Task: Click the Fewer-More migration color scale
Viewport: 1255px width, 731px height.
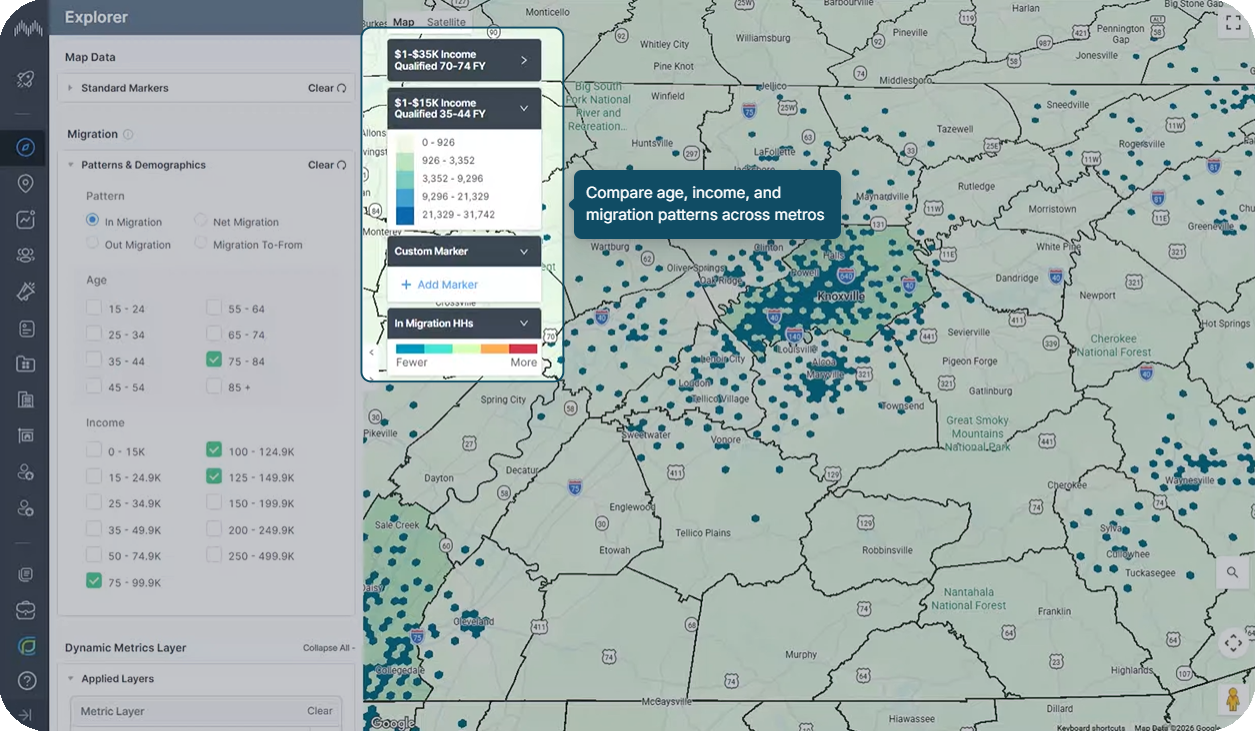Action: 466,348
